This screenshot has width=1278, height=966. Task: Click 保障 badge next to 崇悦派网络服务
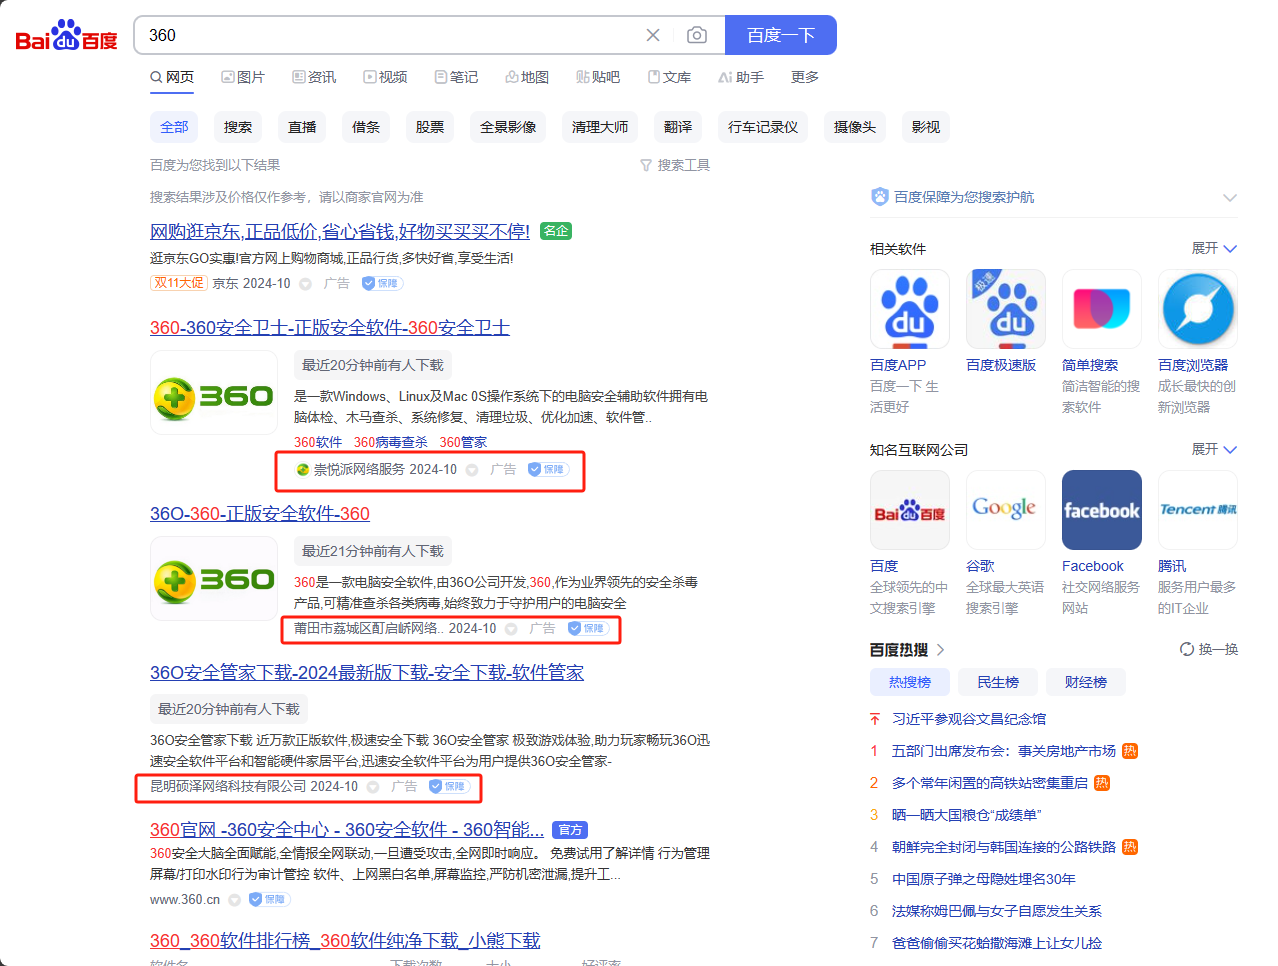coord(547,469)
